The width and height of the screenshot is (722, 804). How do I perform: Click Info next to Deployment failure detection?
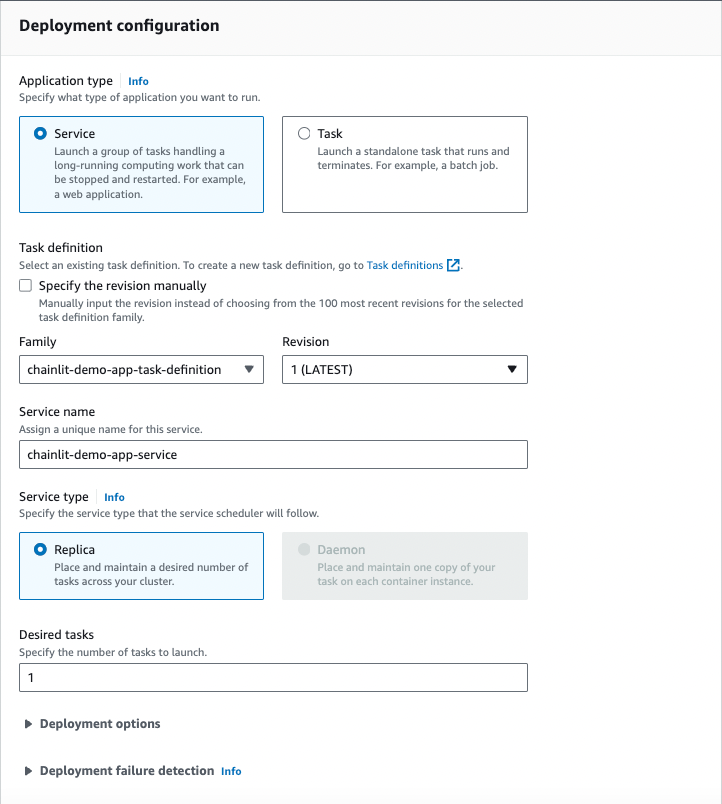tap(231, 771)
